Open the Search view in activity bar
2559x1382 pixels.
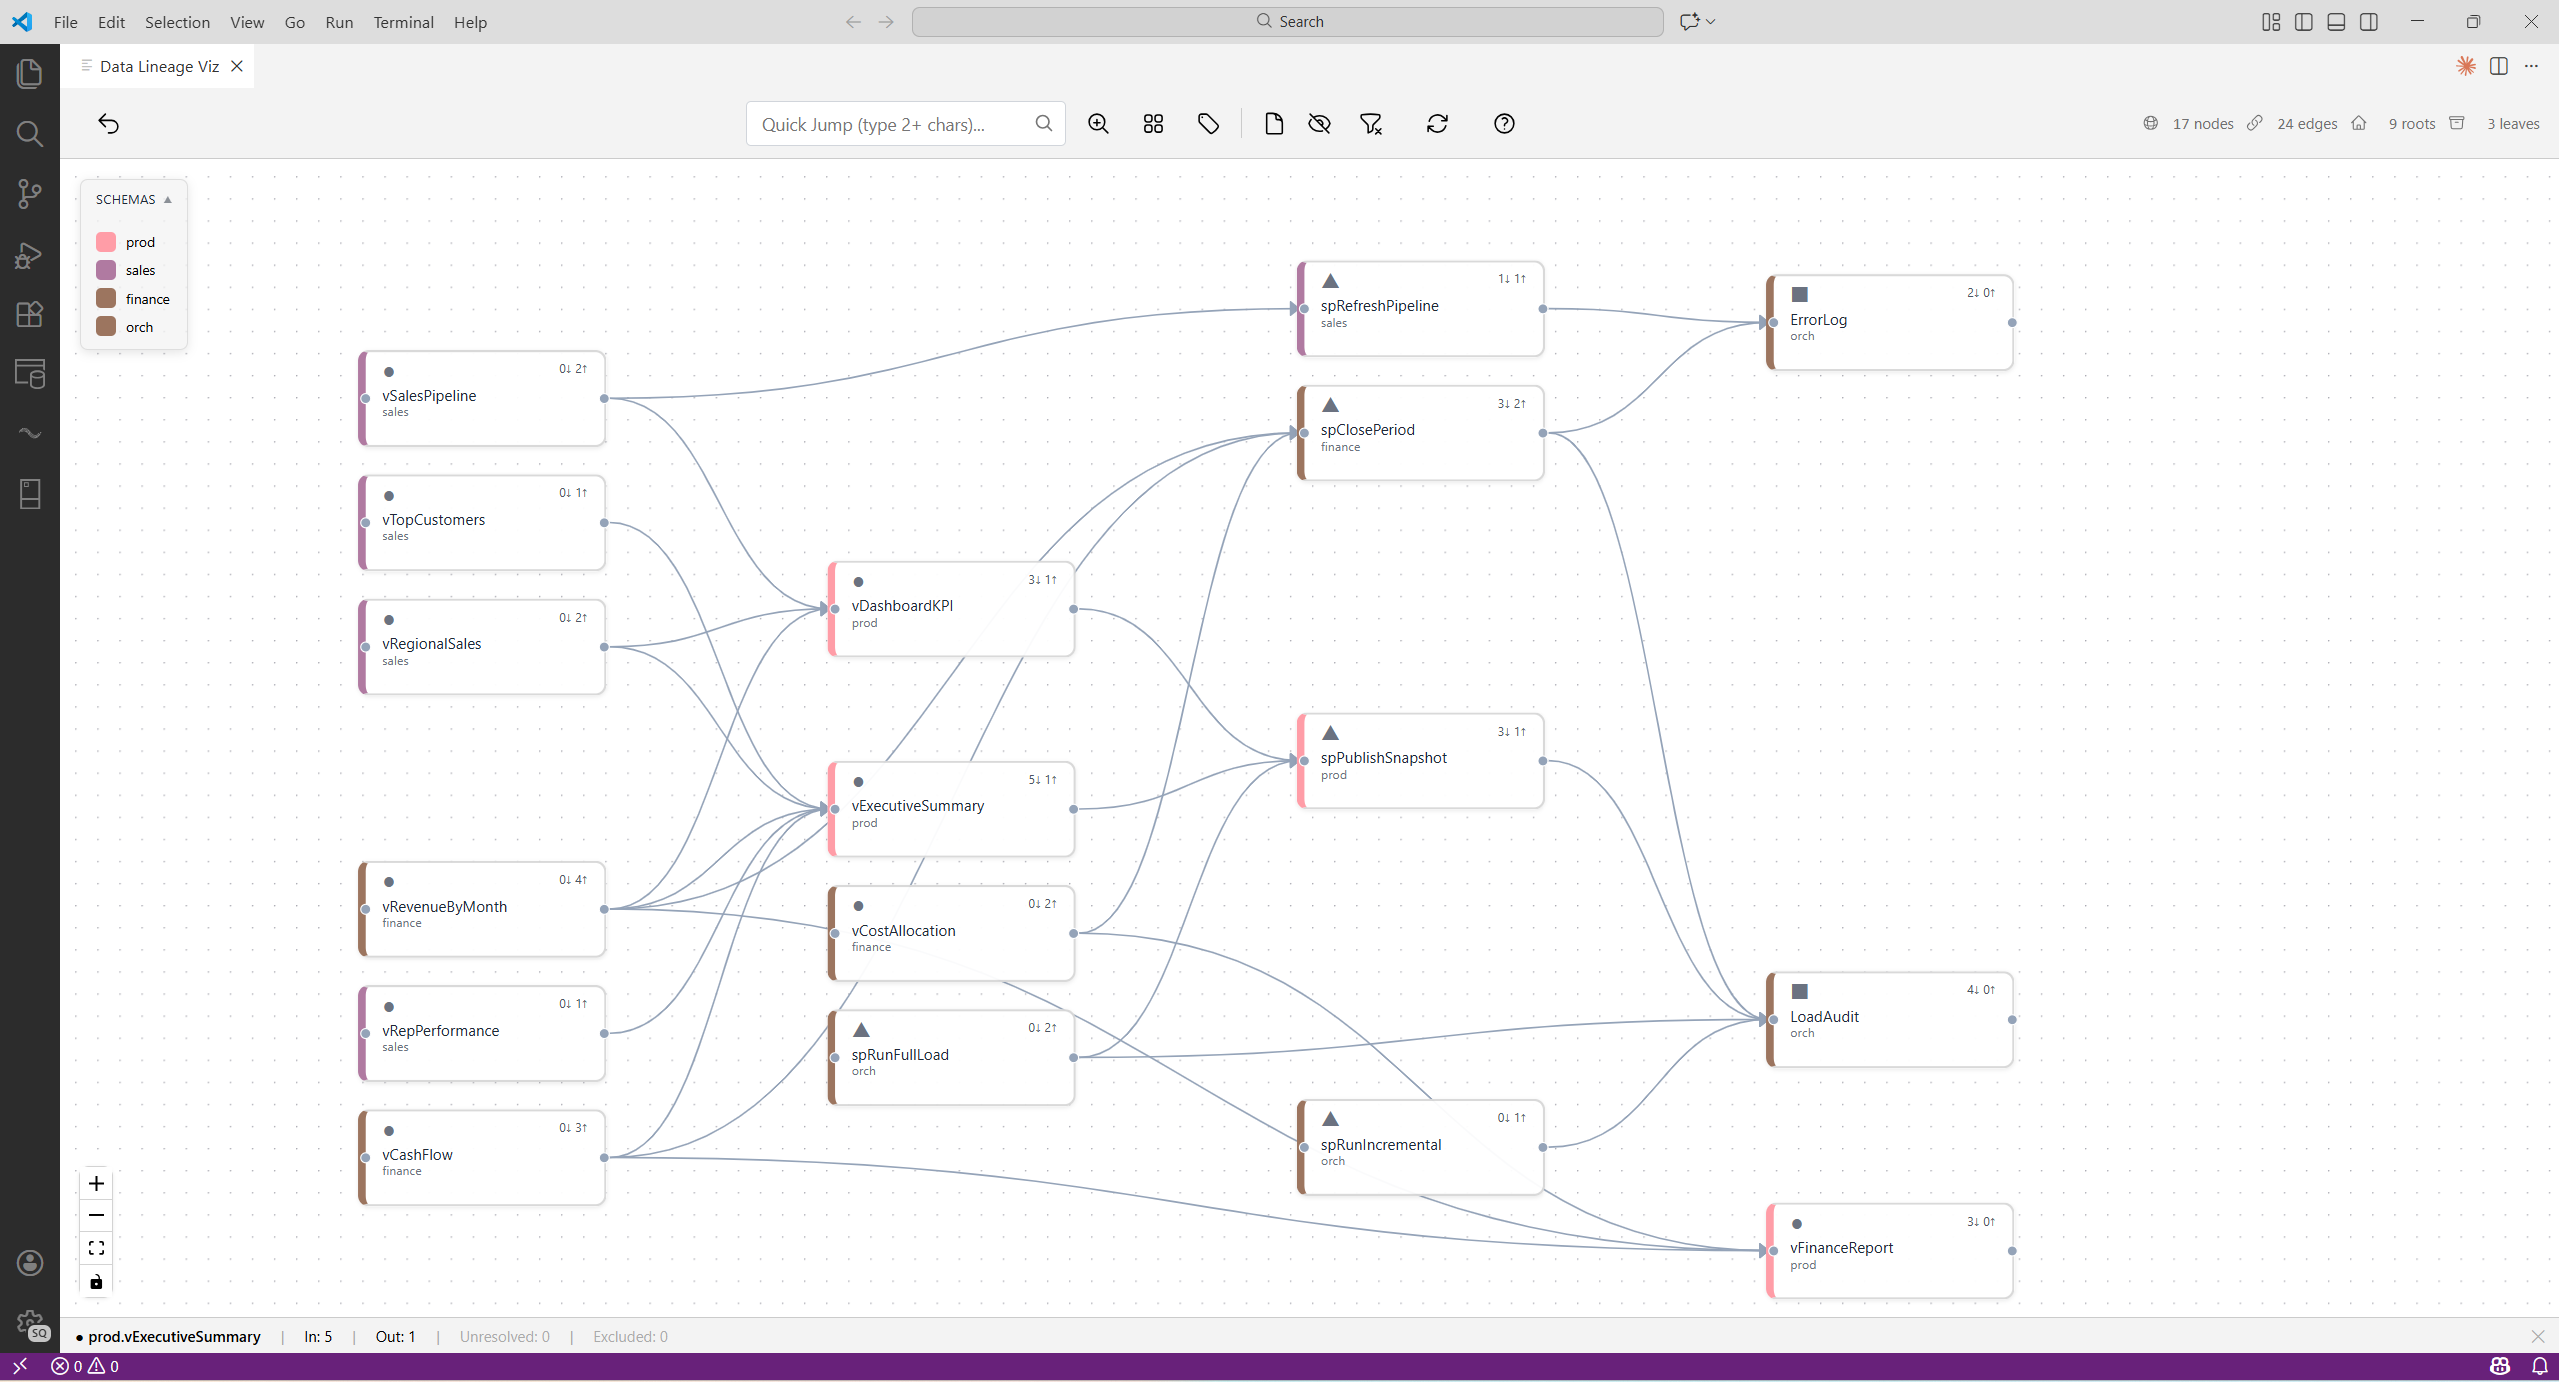pyautogui.click(x=30, y=133)
